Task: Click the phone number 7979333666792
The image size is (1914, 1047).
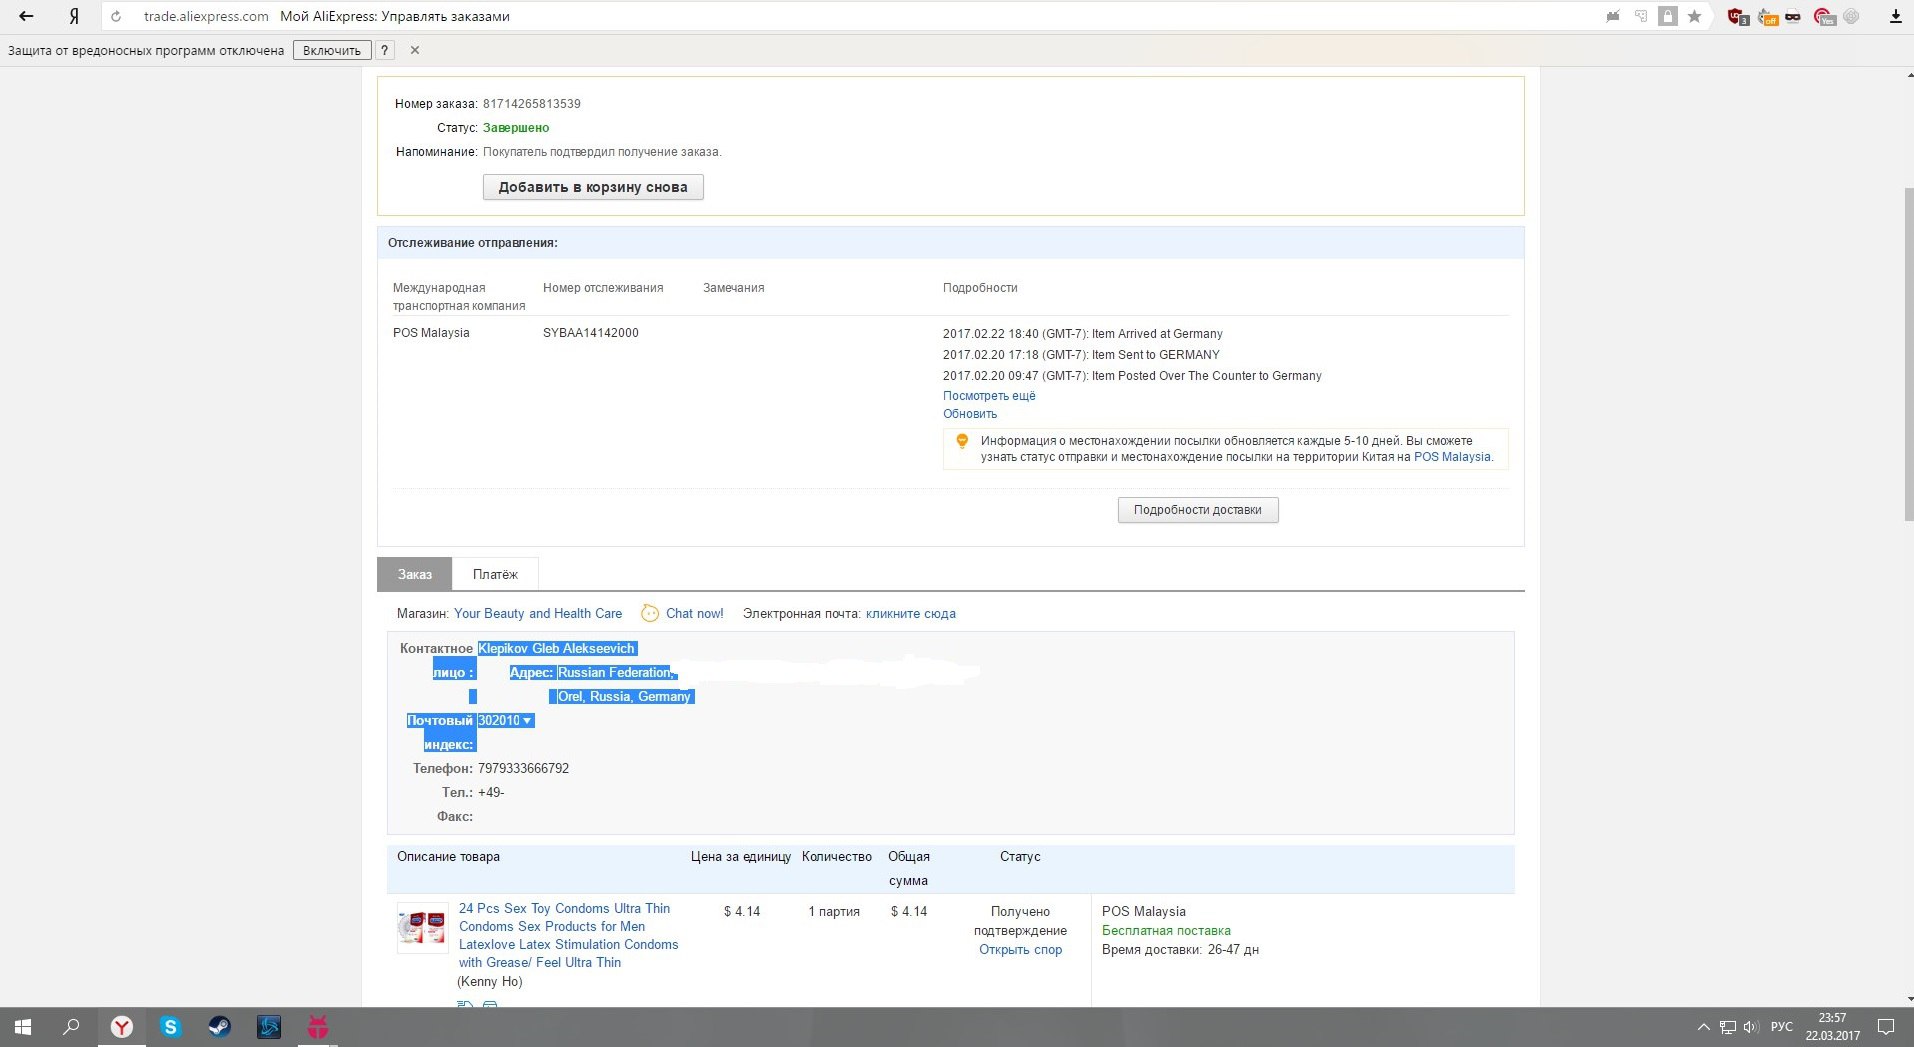Action: (523, 769)
